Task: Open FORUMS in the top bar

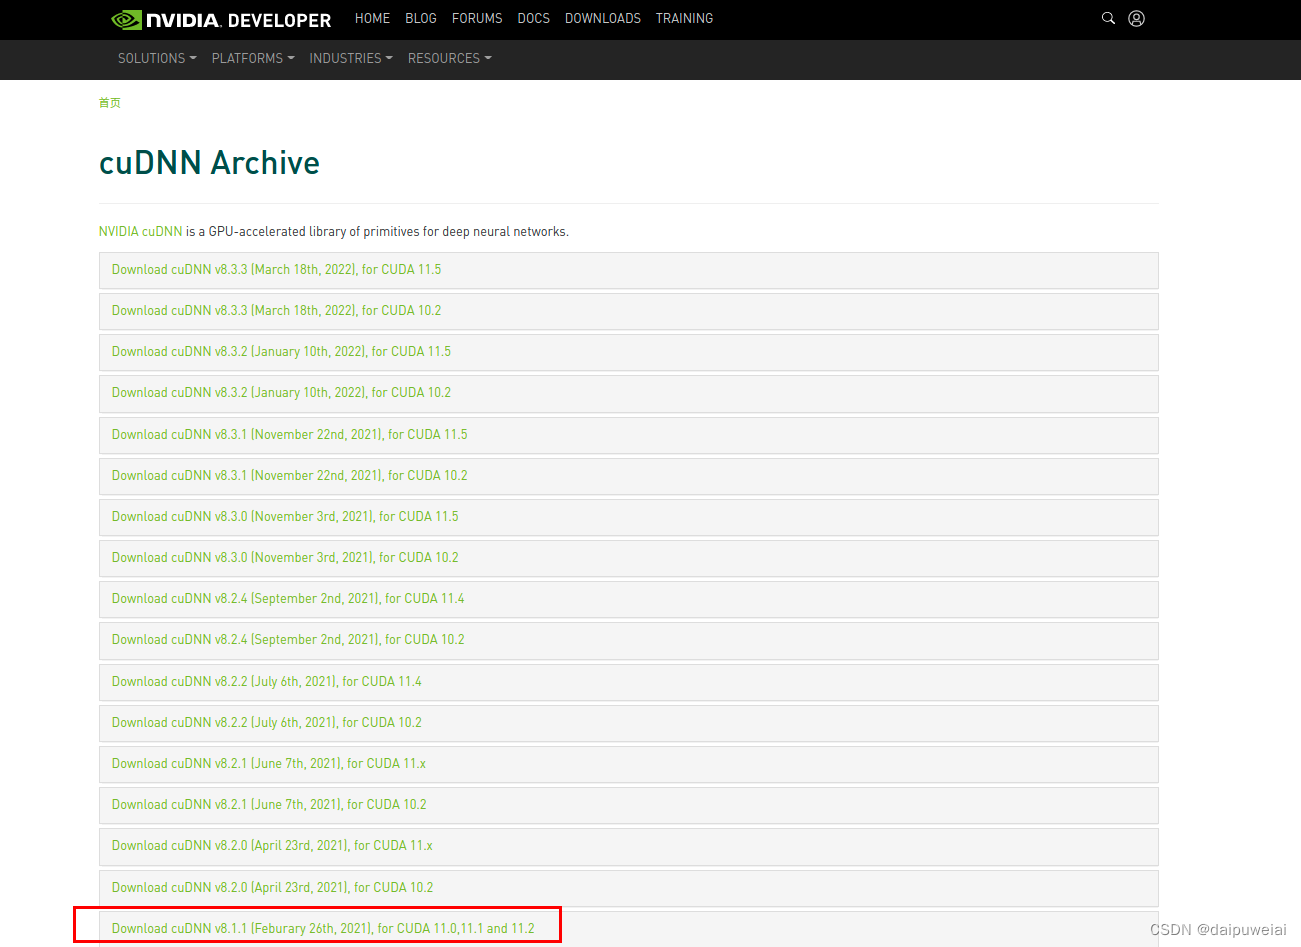Action: tap(477, 18)
